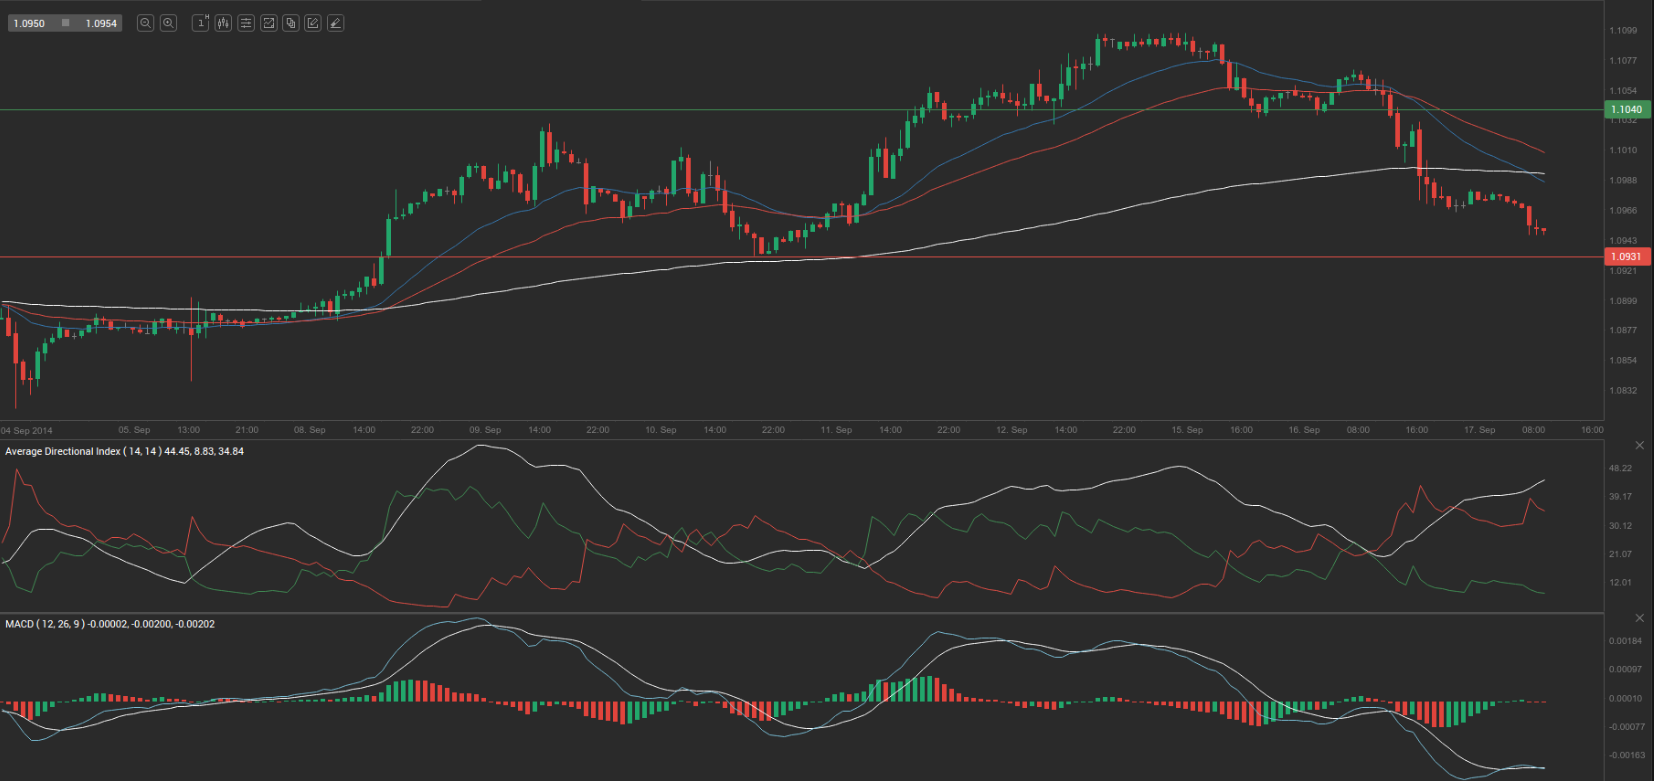Click the 1.0950 bid price button

(x=30, y=23)
